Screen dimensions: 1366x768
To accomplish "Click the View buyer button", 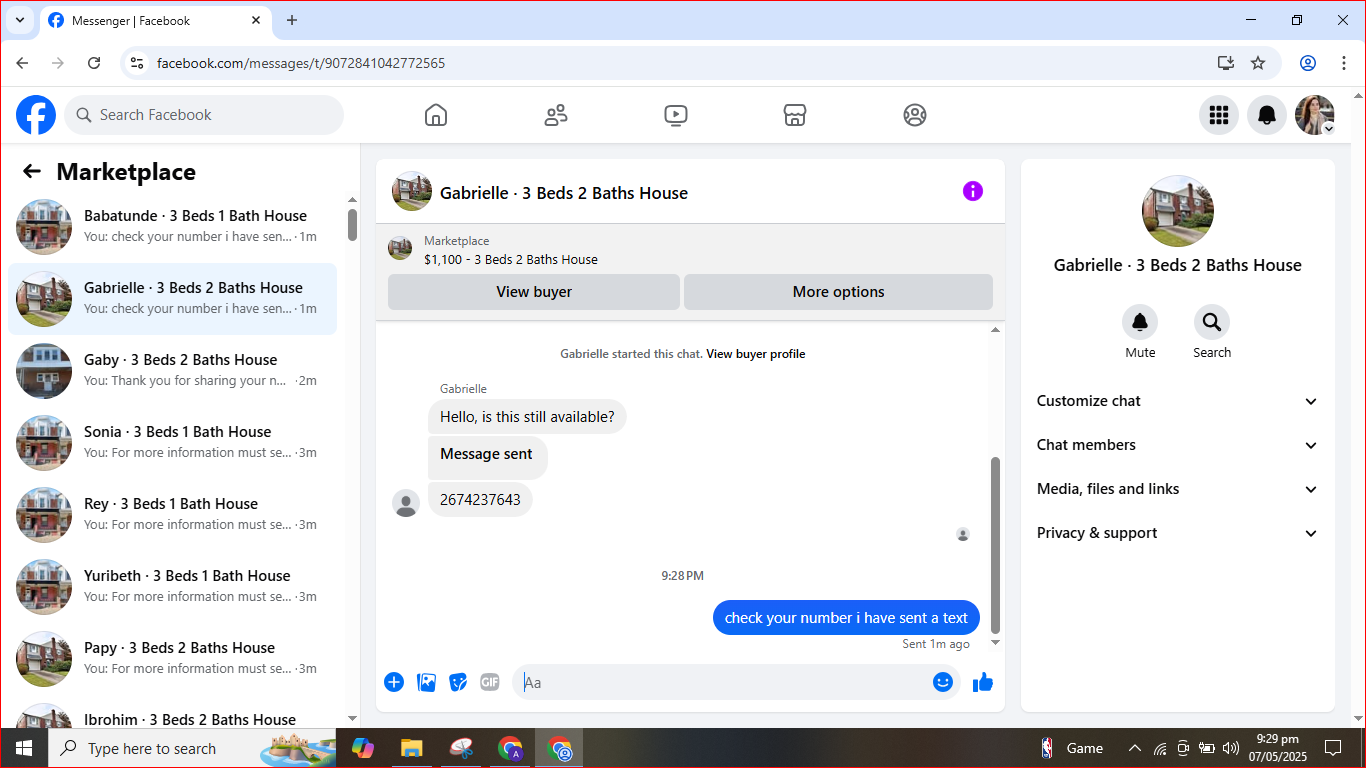I will click(x=534, y=292).
